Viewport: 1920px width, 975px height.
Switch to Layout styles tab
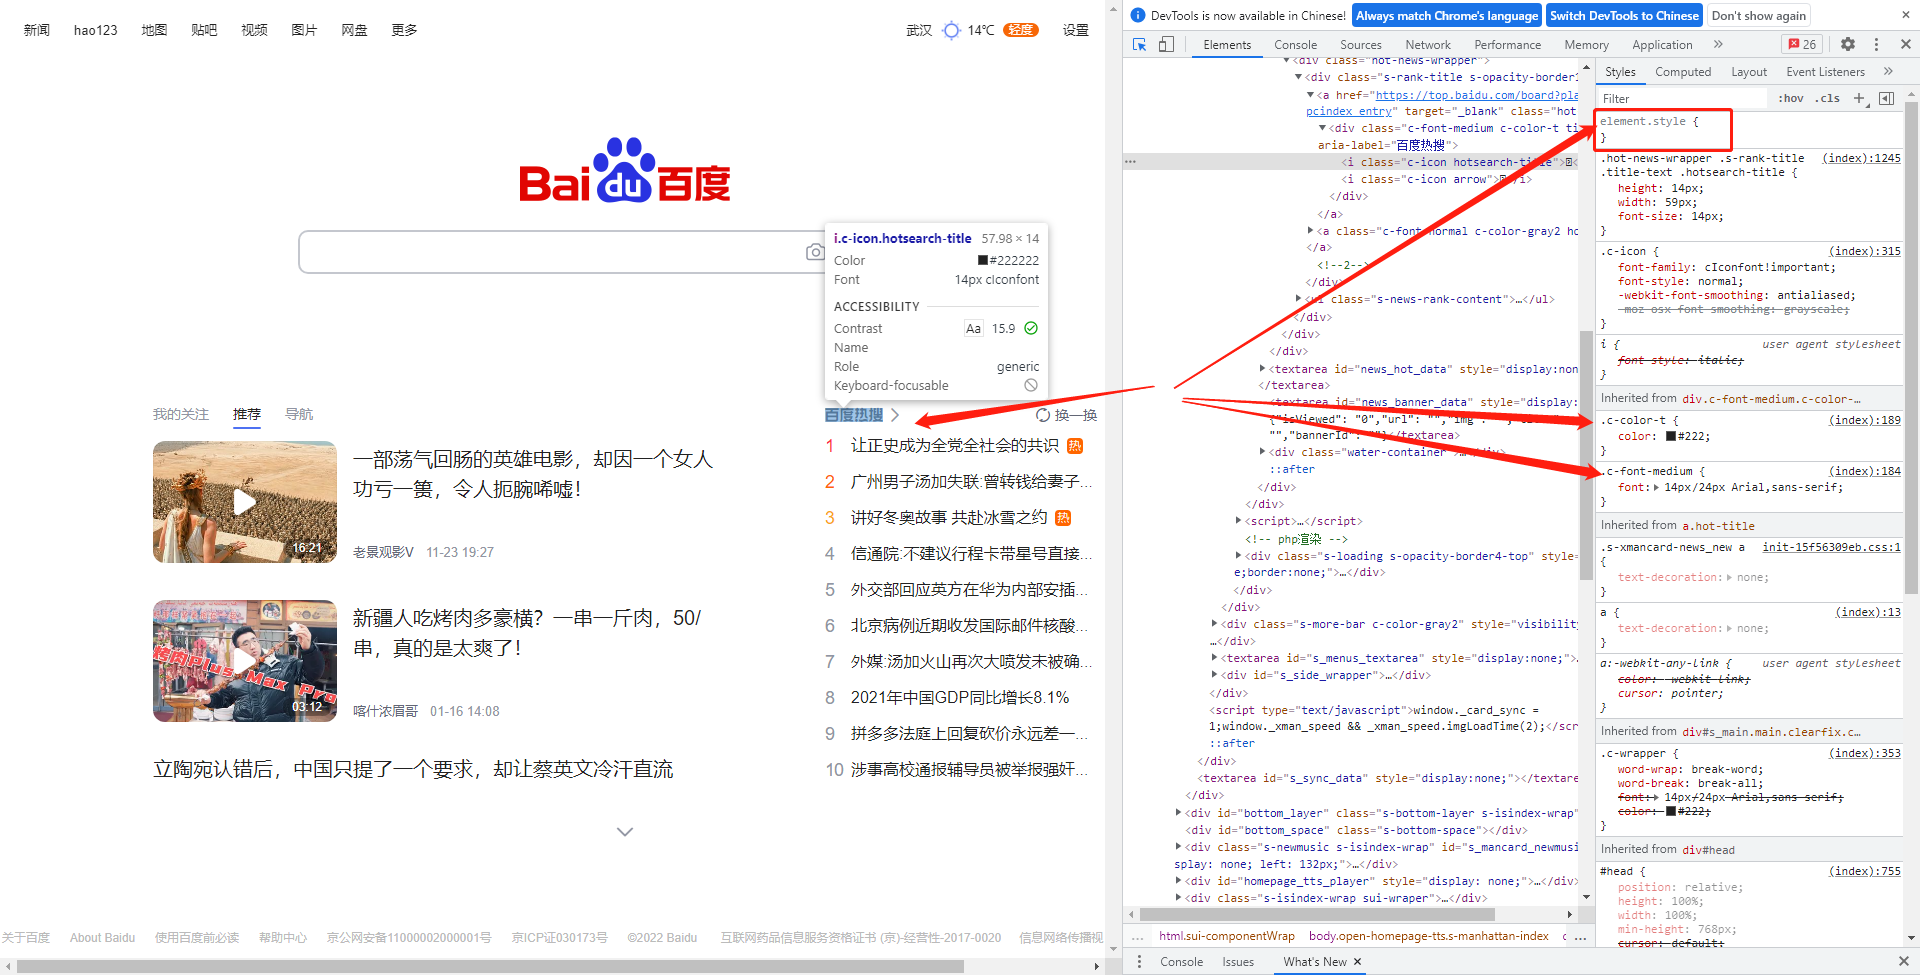coord(1749,72)
